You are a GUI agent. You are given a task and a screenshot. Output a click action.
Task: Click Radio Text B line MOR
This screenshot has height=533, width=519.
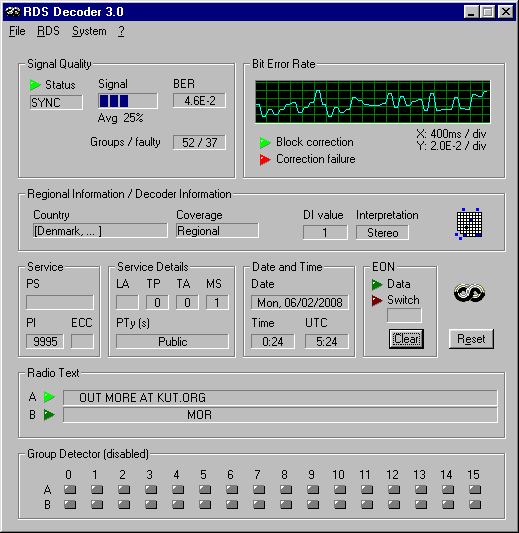tap(280, 415)
